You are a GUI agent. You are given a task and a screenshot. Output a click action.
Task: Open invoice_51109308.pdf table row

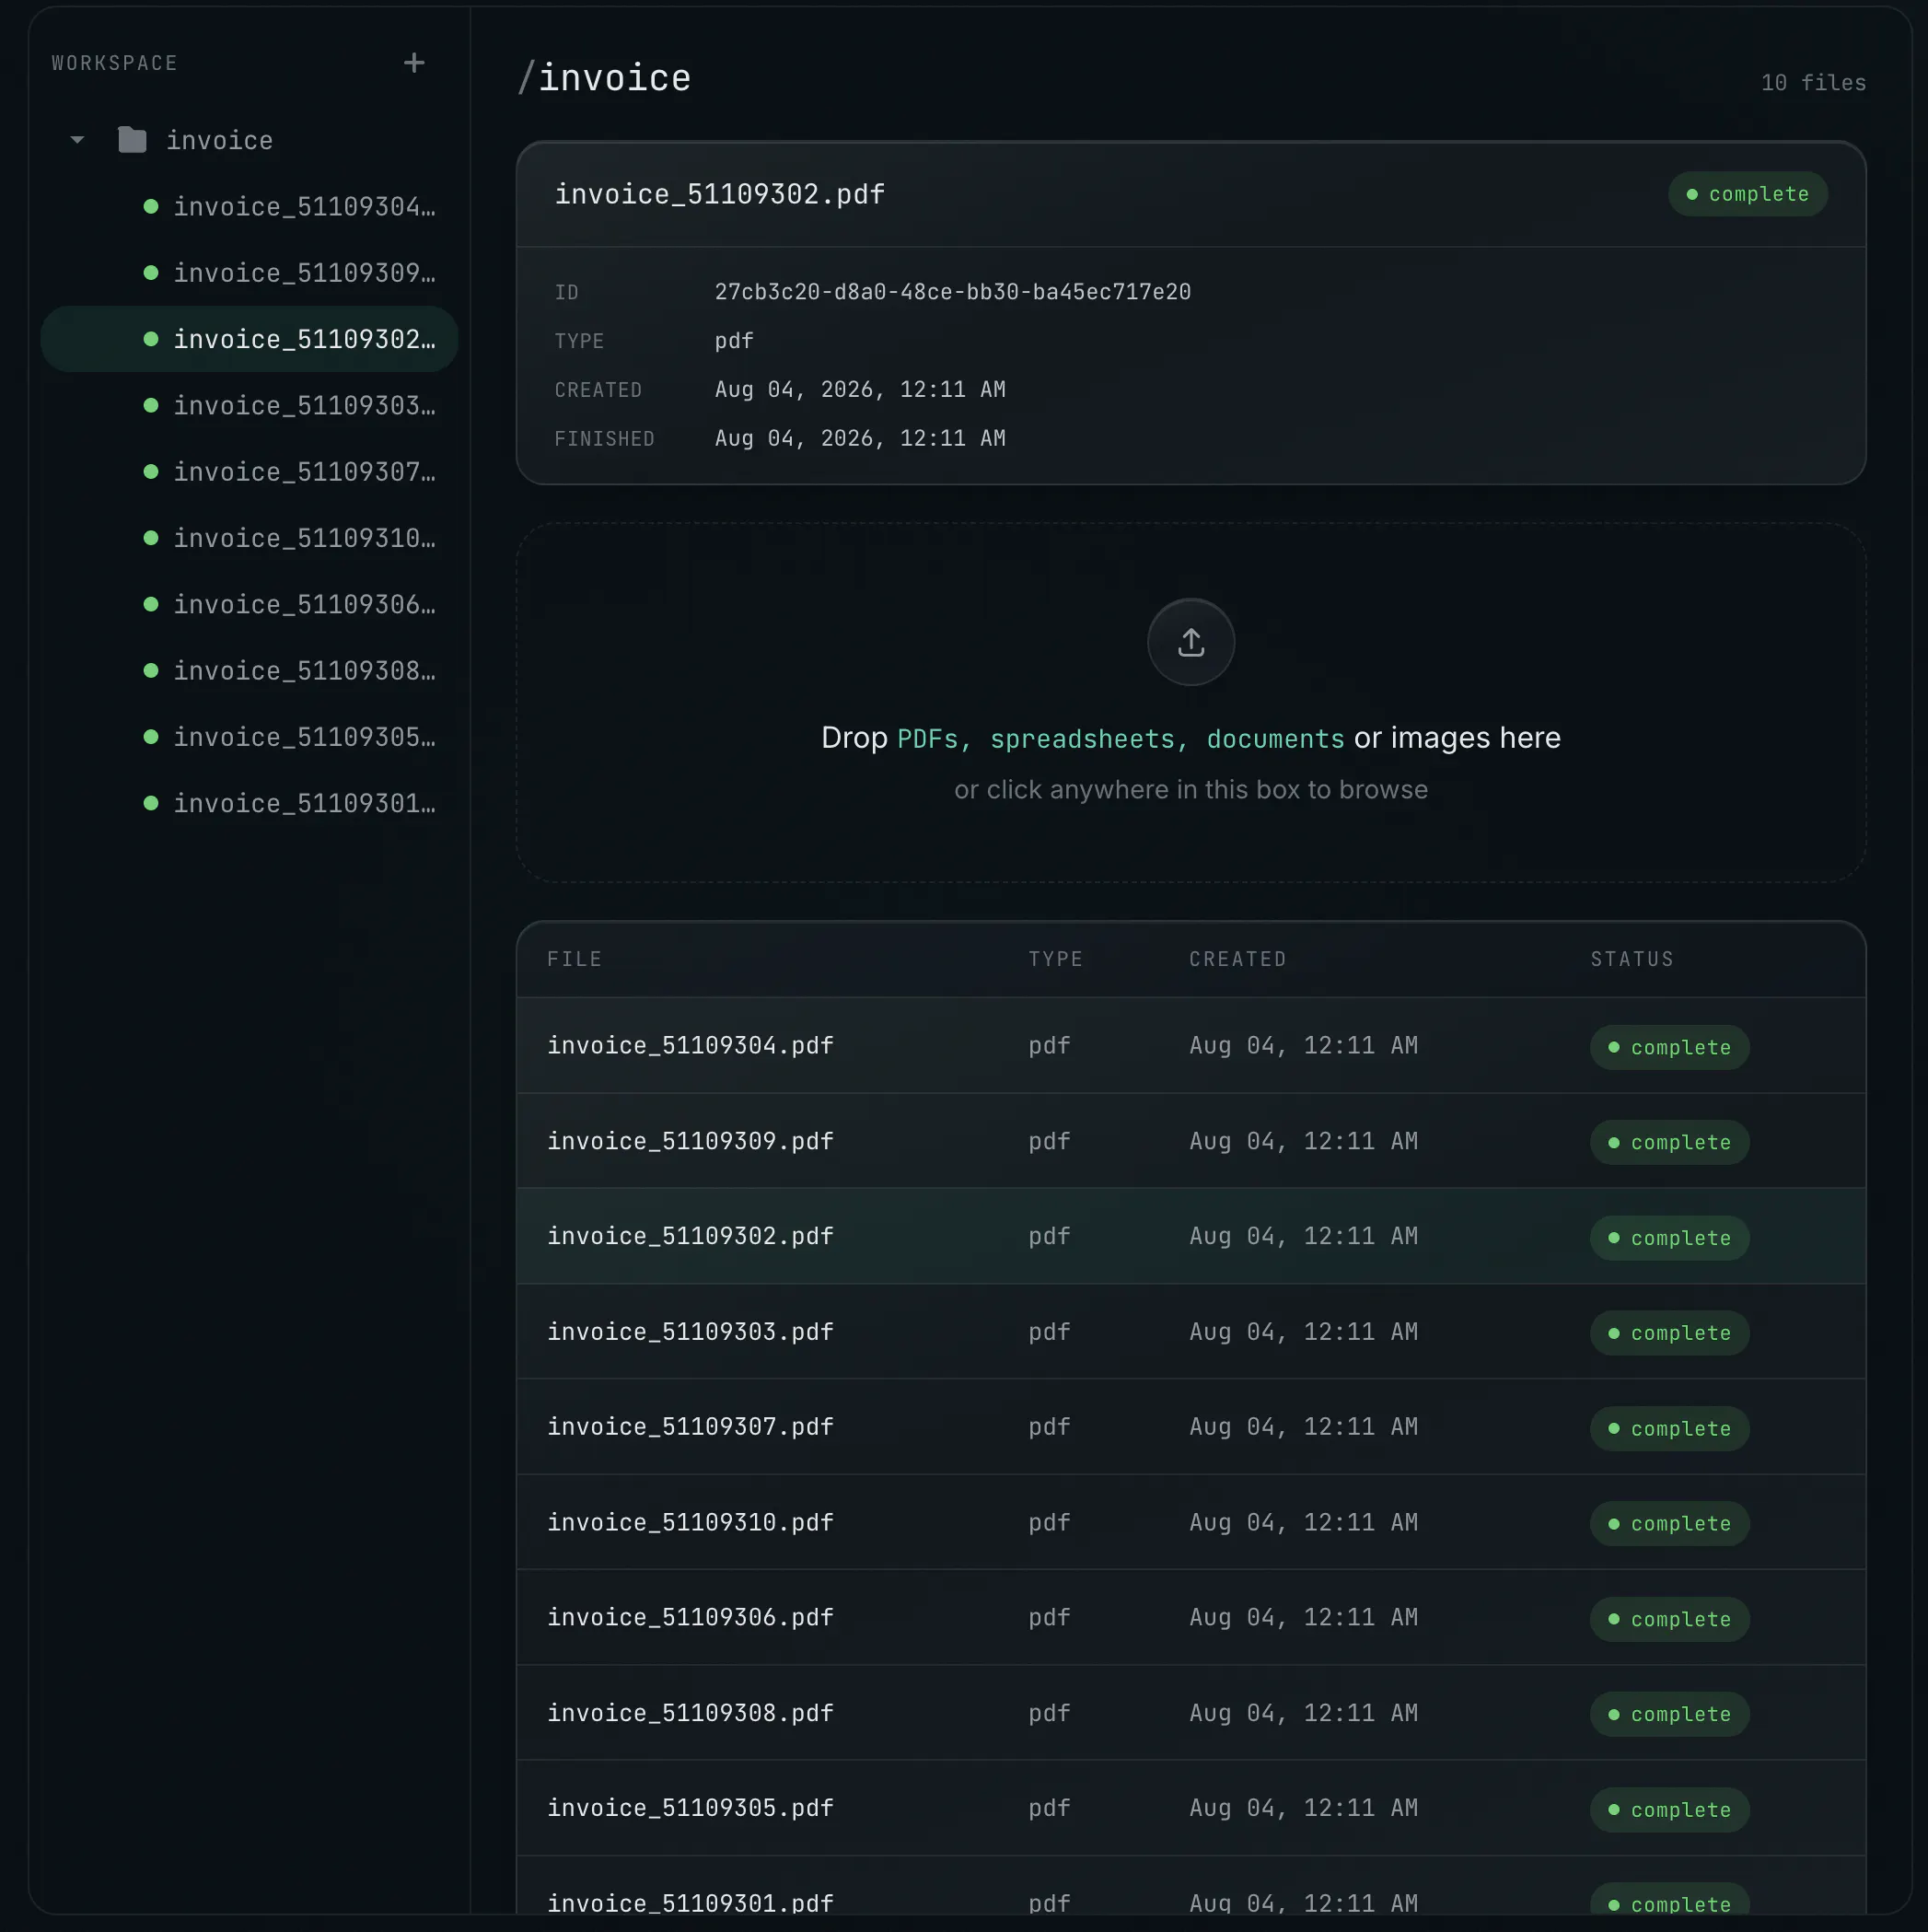click(x=1190, y=1713)
